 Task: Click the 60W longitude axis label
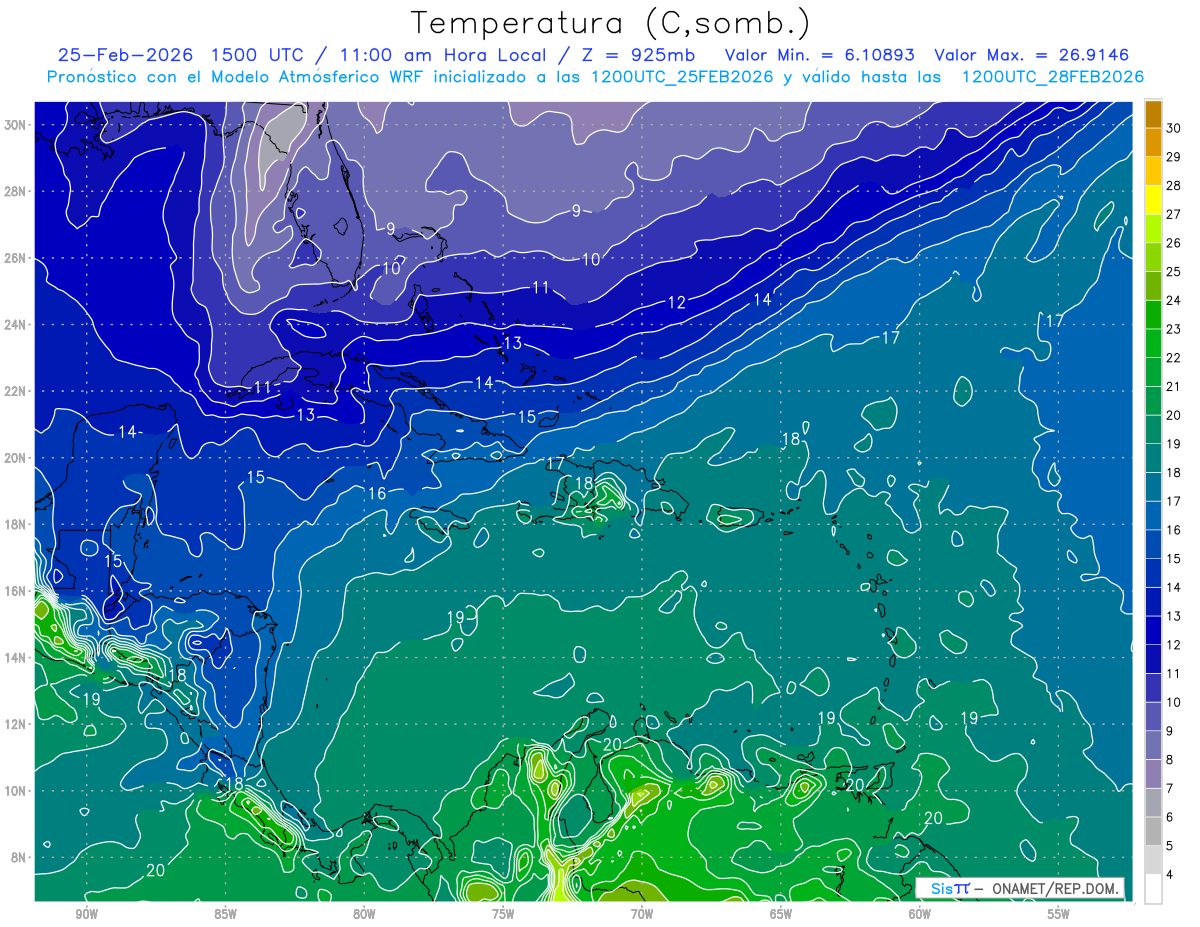pos(920,914)
